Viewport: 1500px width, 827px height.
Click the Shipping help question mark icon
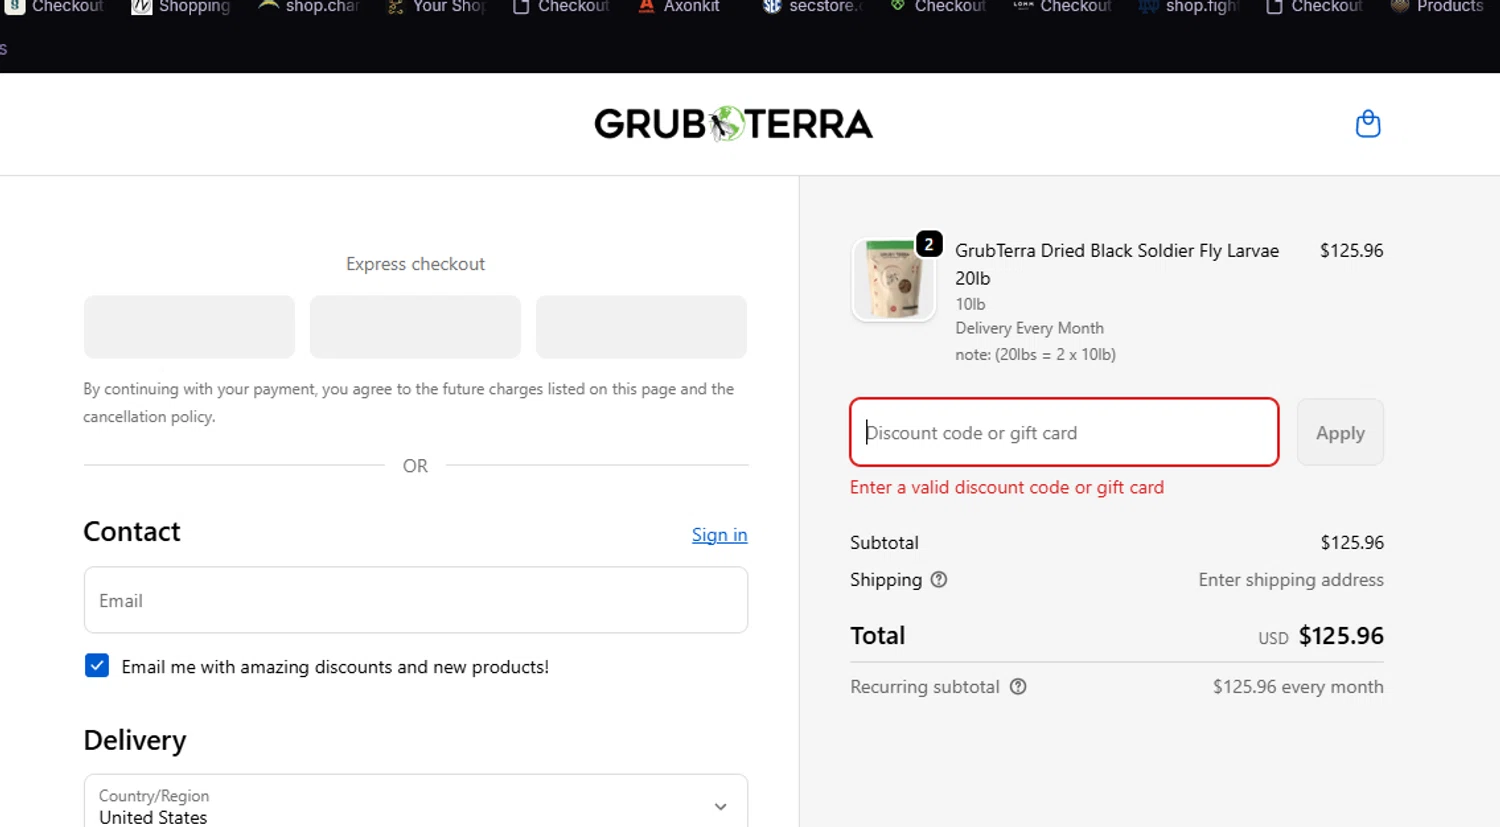point(938,580)
